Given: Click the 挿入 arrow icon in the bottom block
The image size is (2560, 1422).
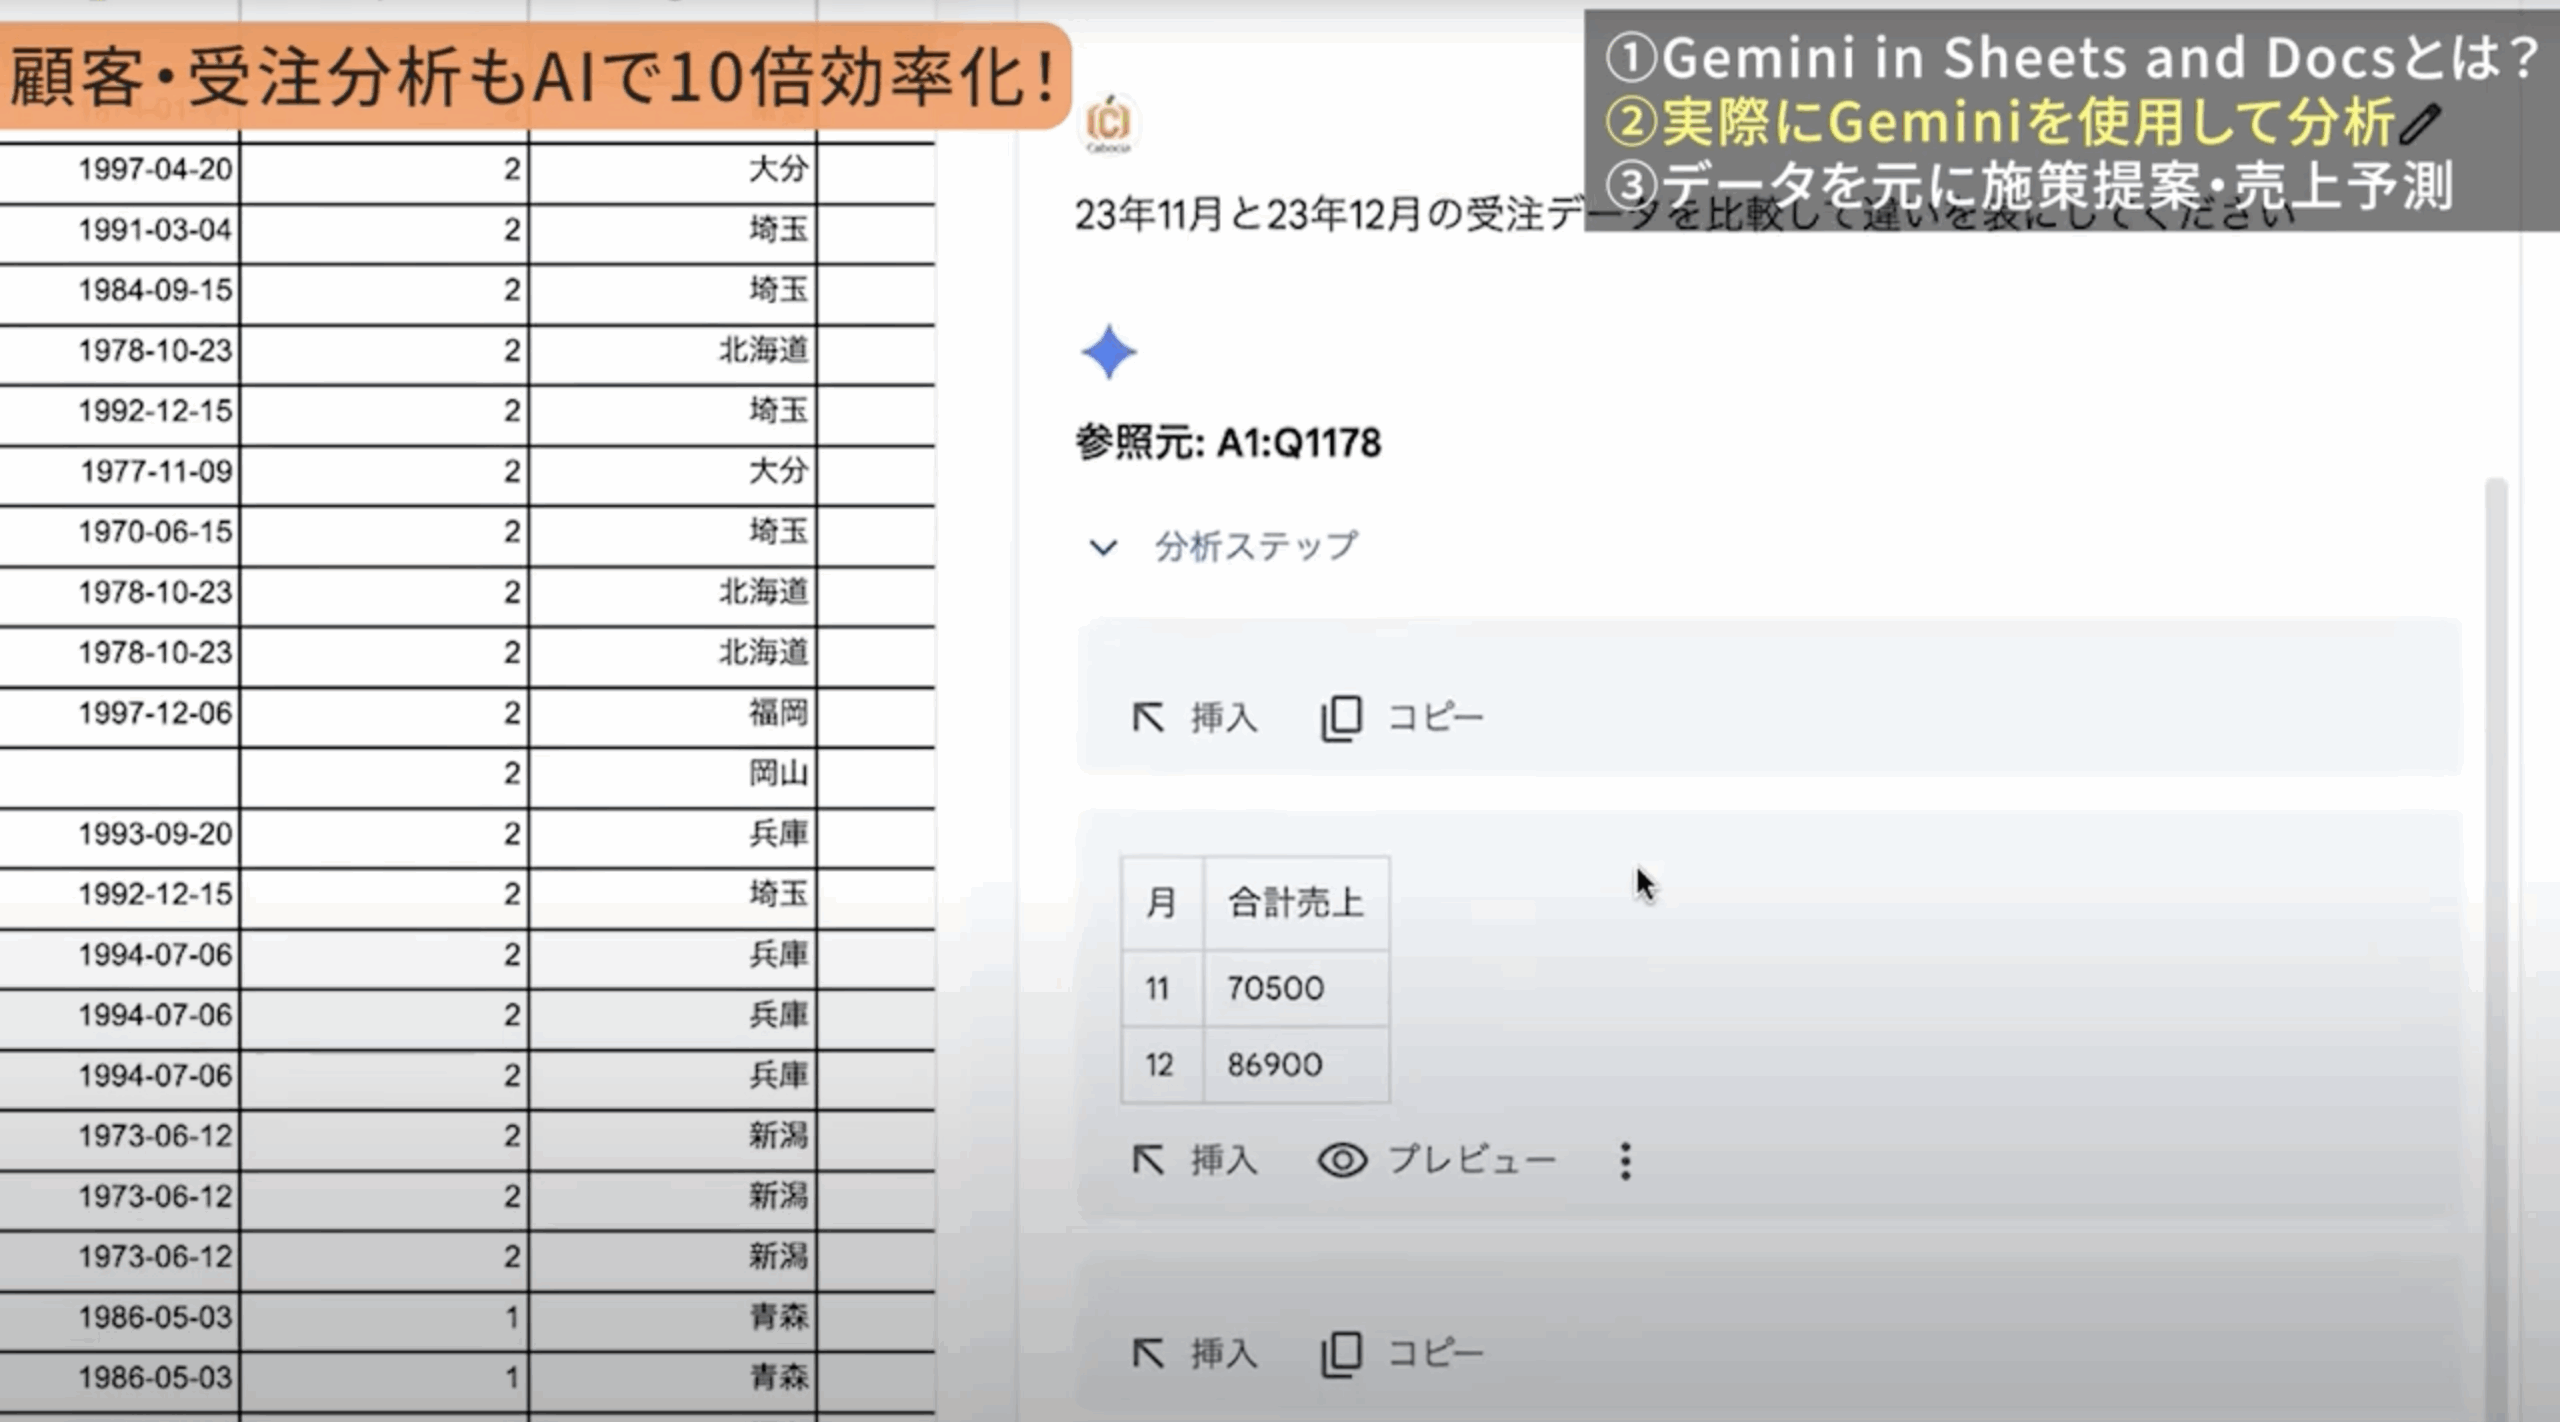Looking at the screenshot, I should (x=1148, y=1353).
